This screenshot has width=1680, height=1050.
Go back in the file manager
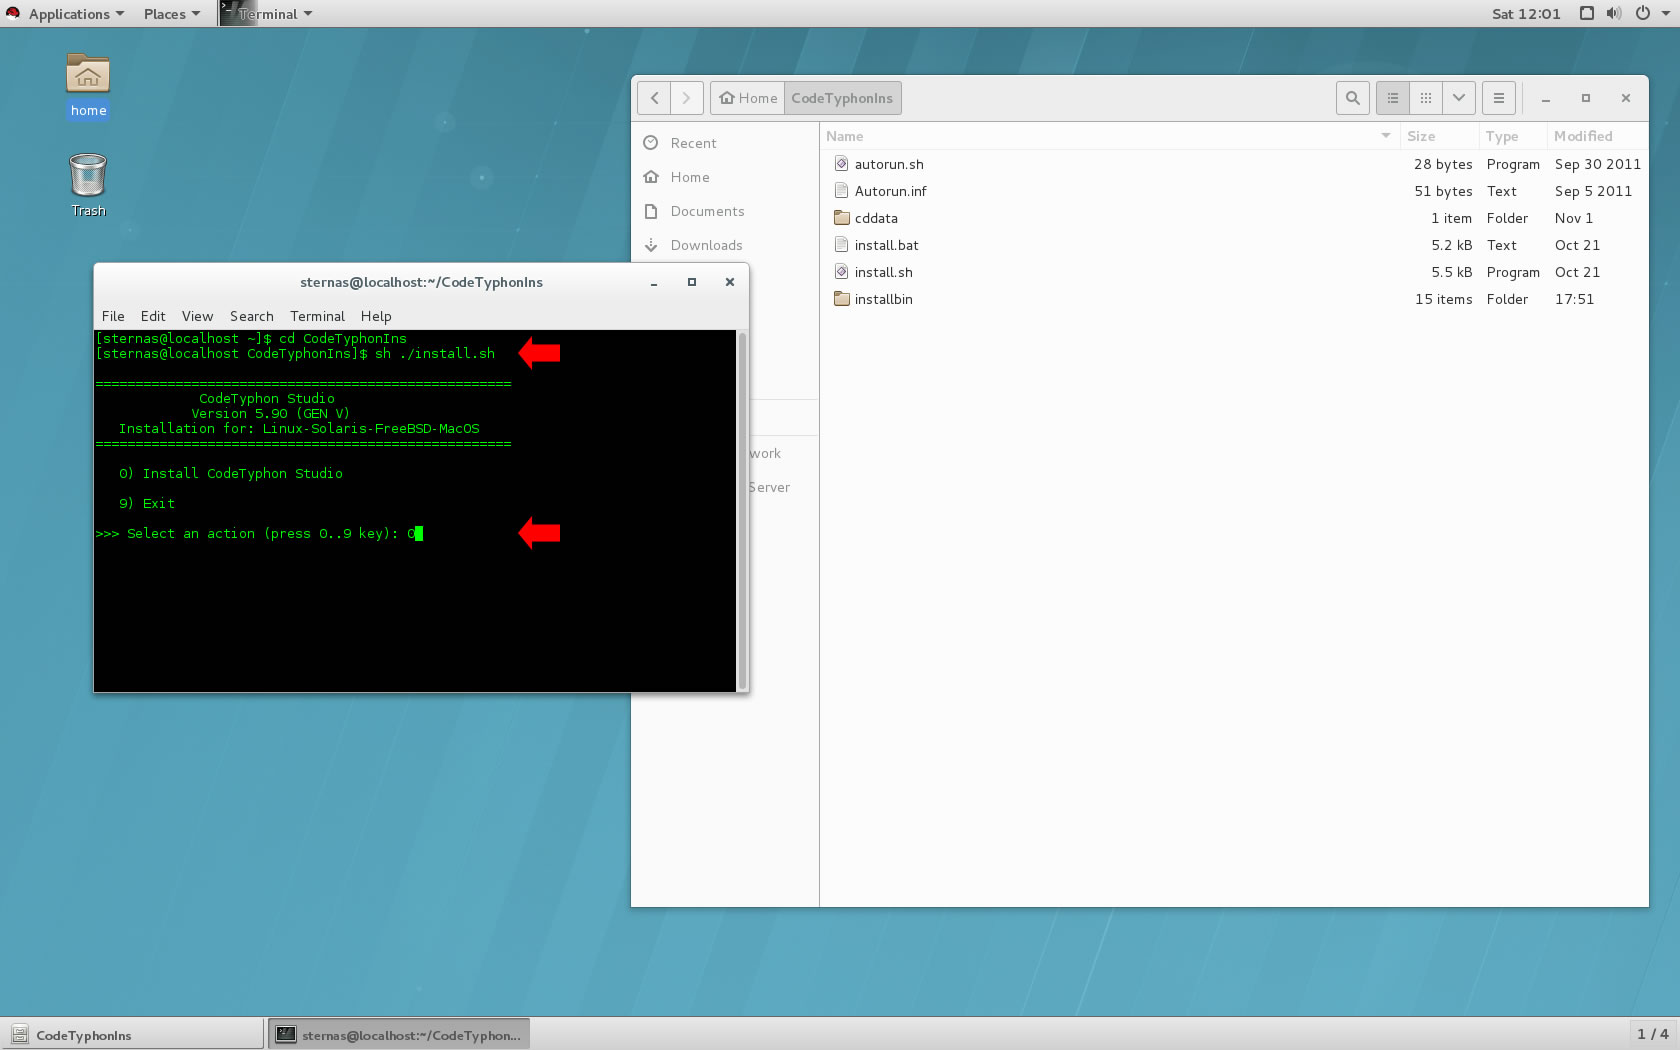(x=654, y=98)
